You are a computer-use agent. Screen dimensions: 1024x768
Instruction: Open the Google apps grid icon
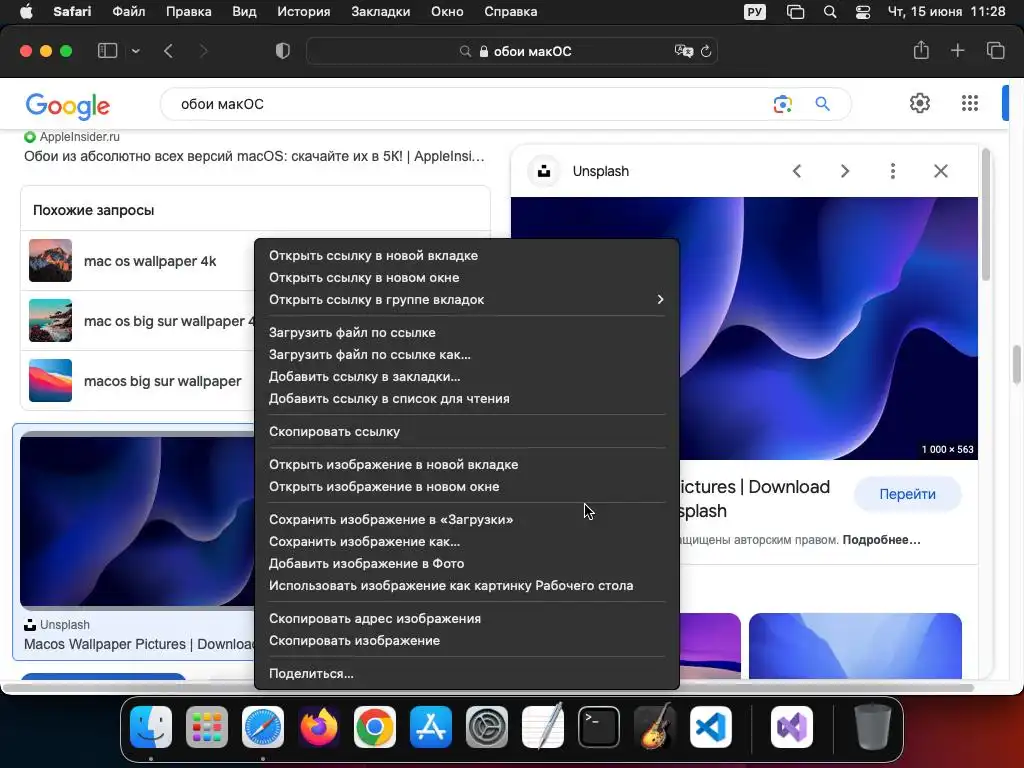click(970, 103)
